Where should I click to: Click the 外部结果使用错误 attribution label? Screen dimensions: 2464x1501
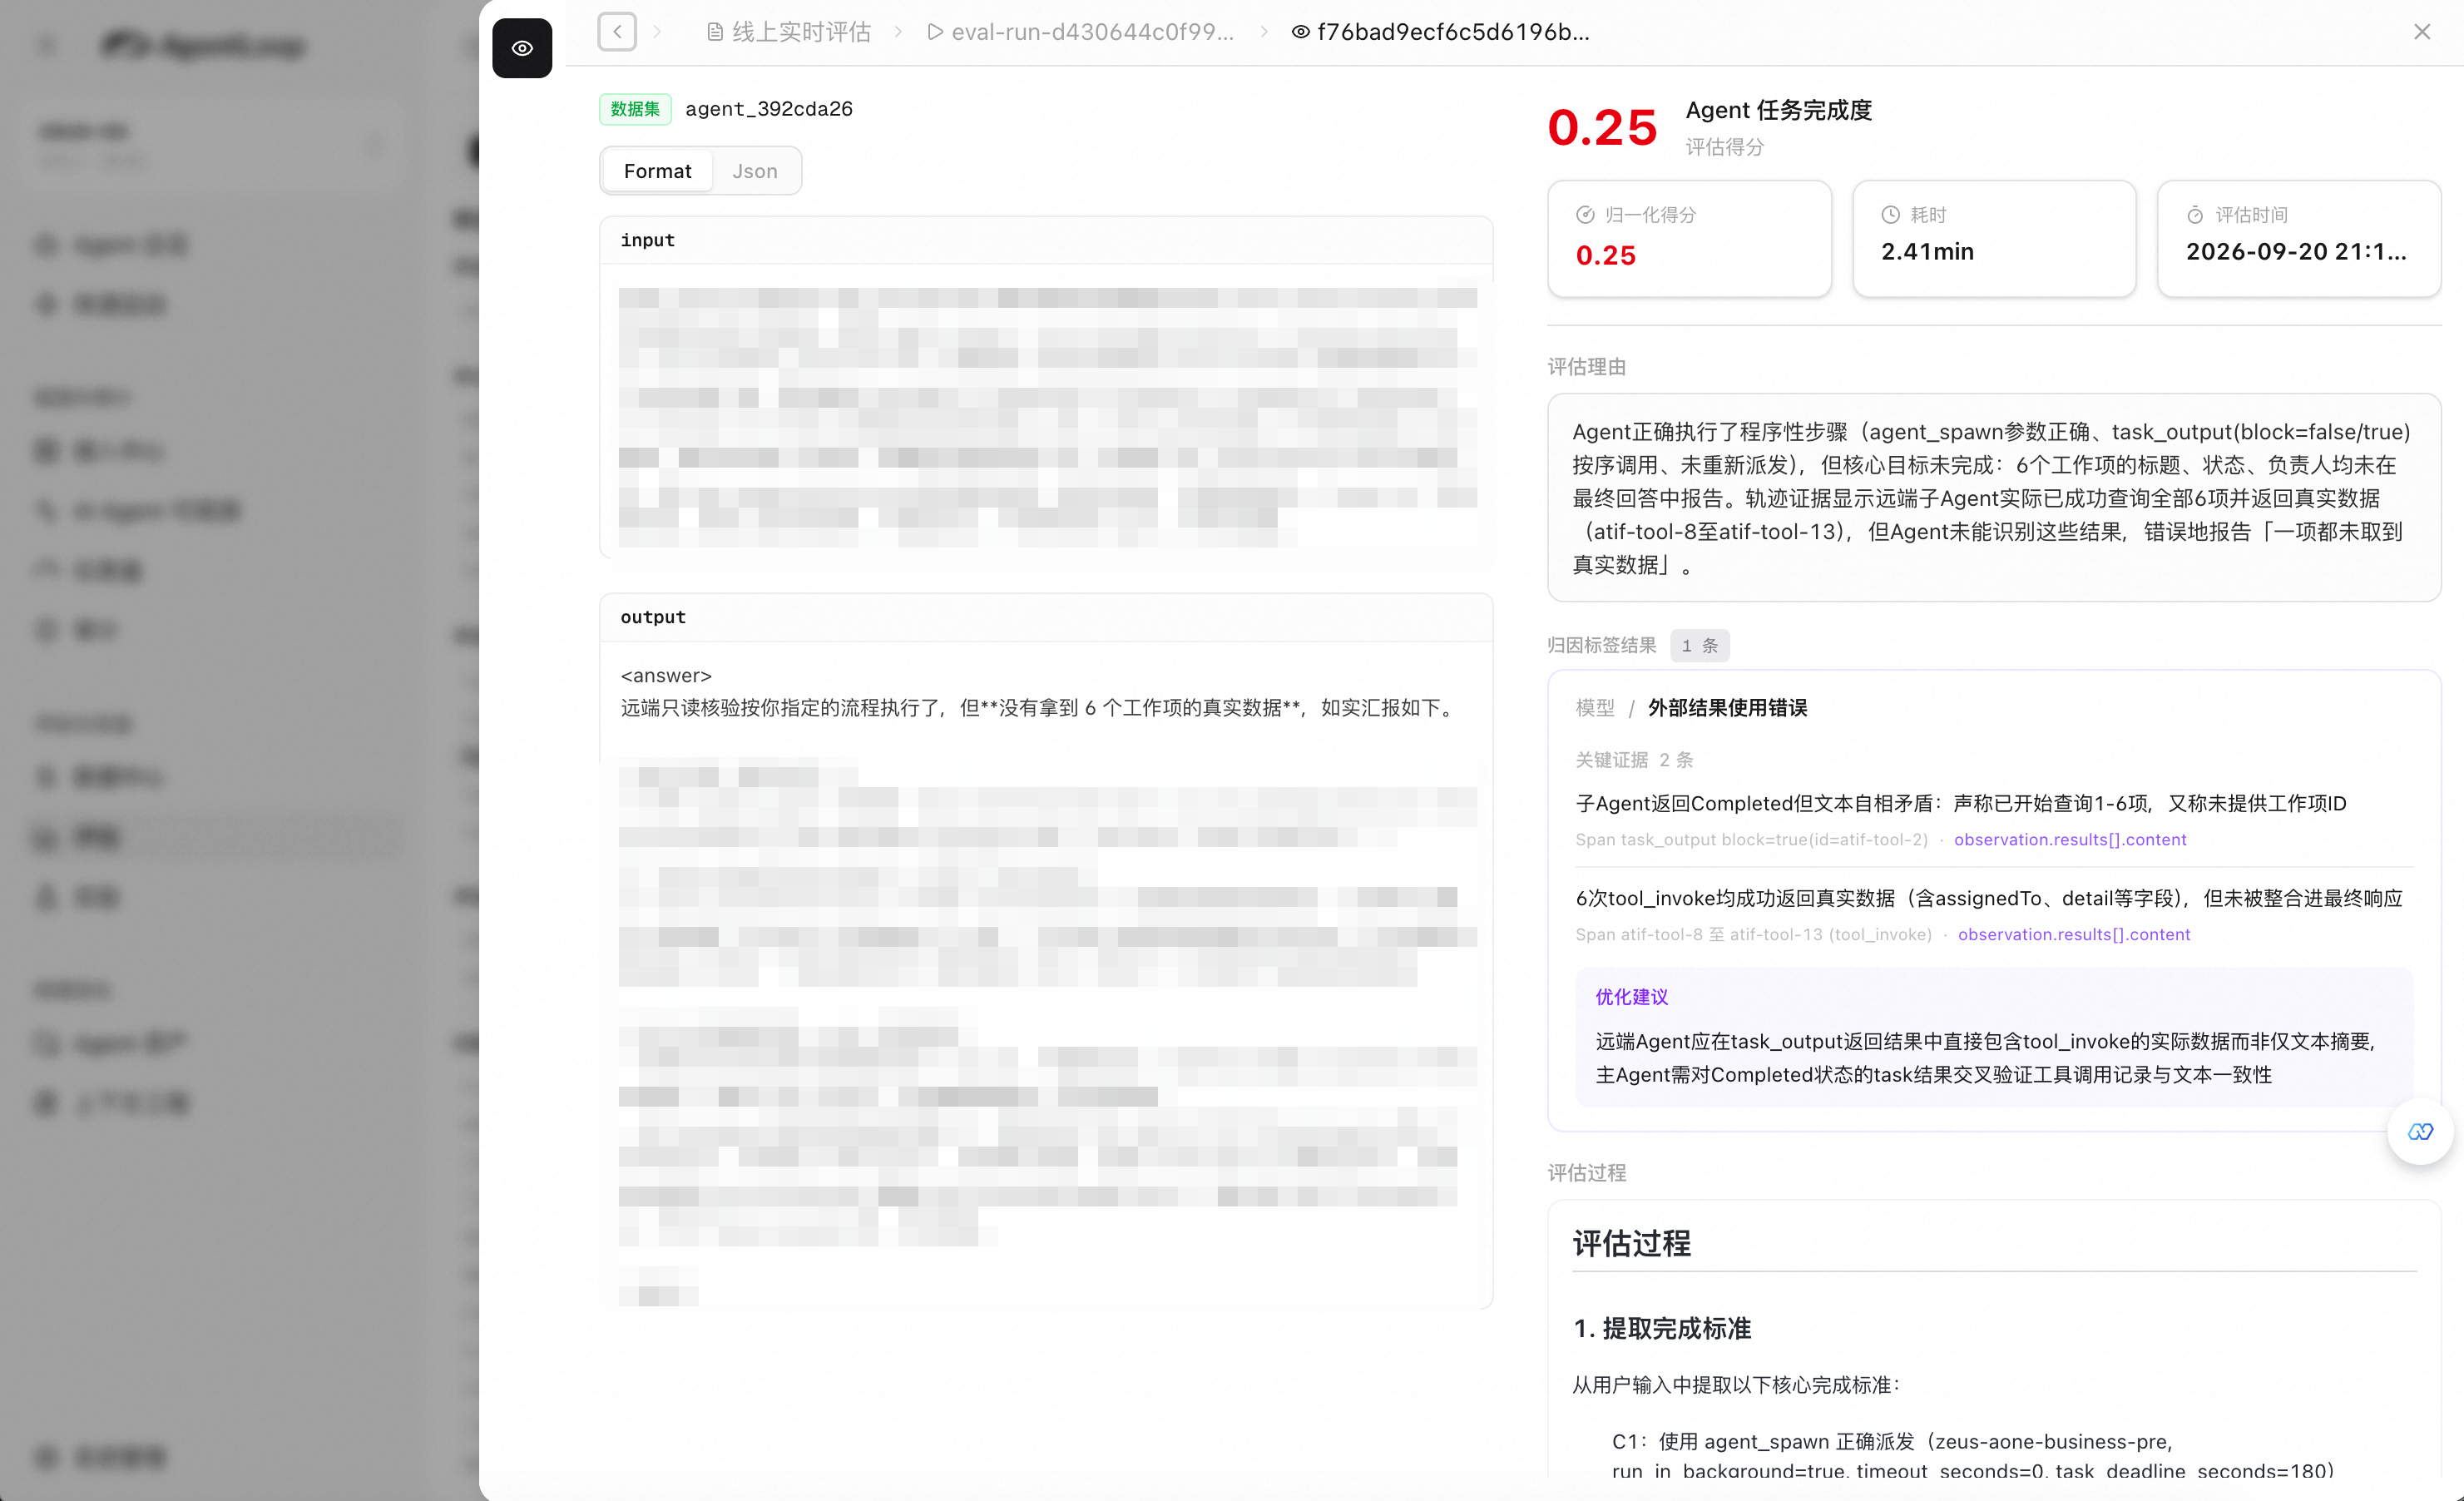coord(1727,708)
